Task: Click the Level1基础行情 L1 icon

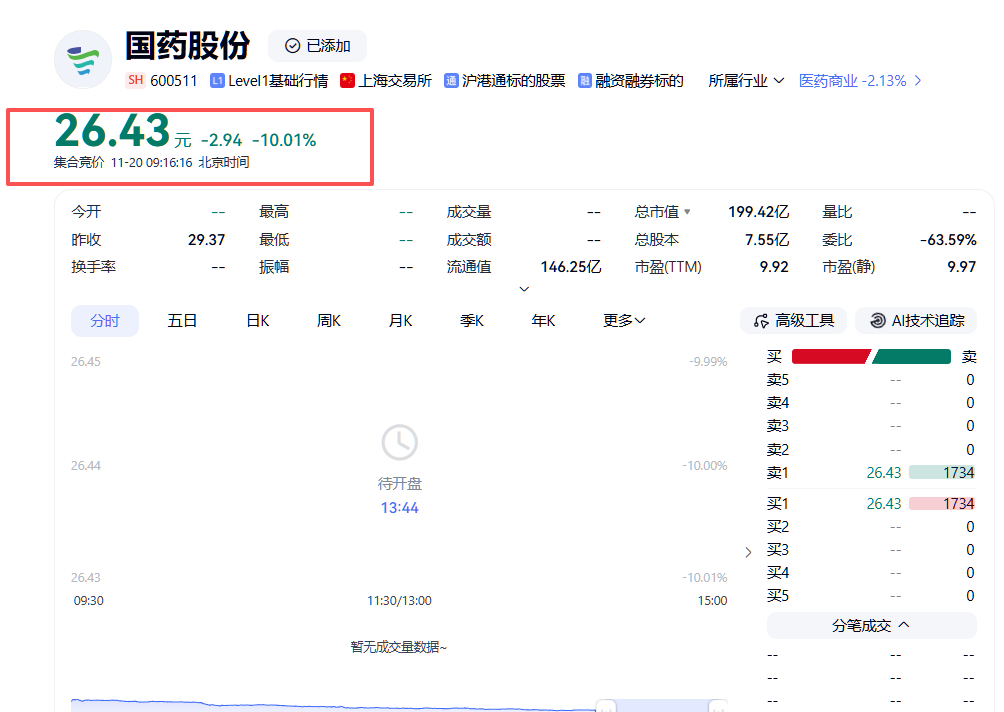Action: point(217,81)
